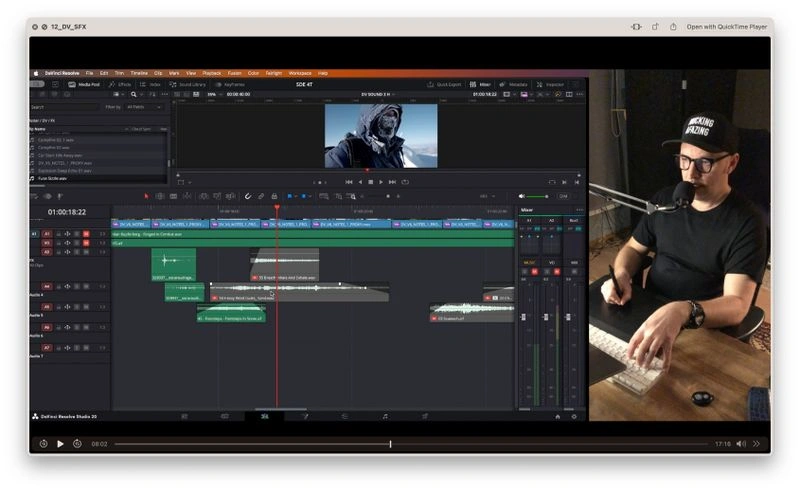Toggle loop playback in viewer
800x491 pixels.
pyautogui.click(x=405, y=182)
